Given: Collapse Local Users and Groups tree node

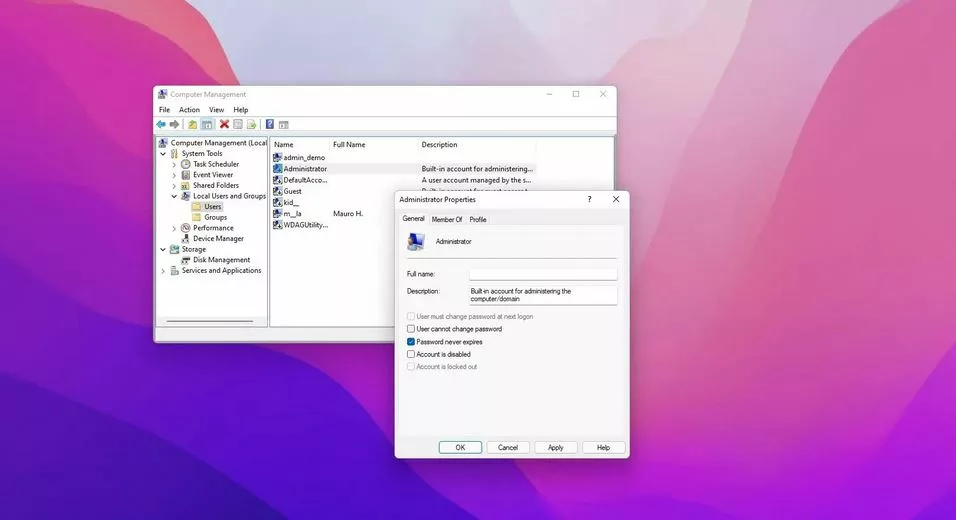Looking at the screenshot, I should (x=174, y=196).
